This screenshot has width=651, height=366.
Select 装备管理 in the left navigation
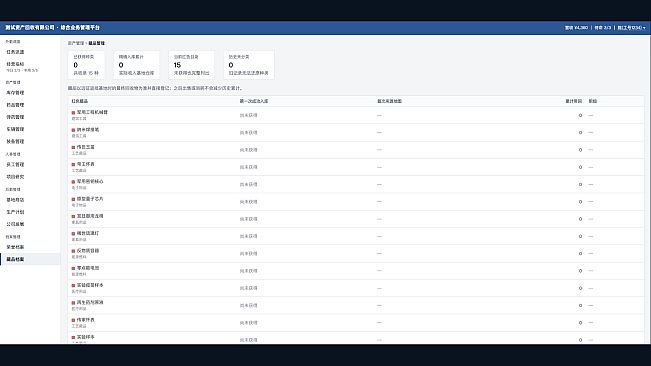pos(15,141)
